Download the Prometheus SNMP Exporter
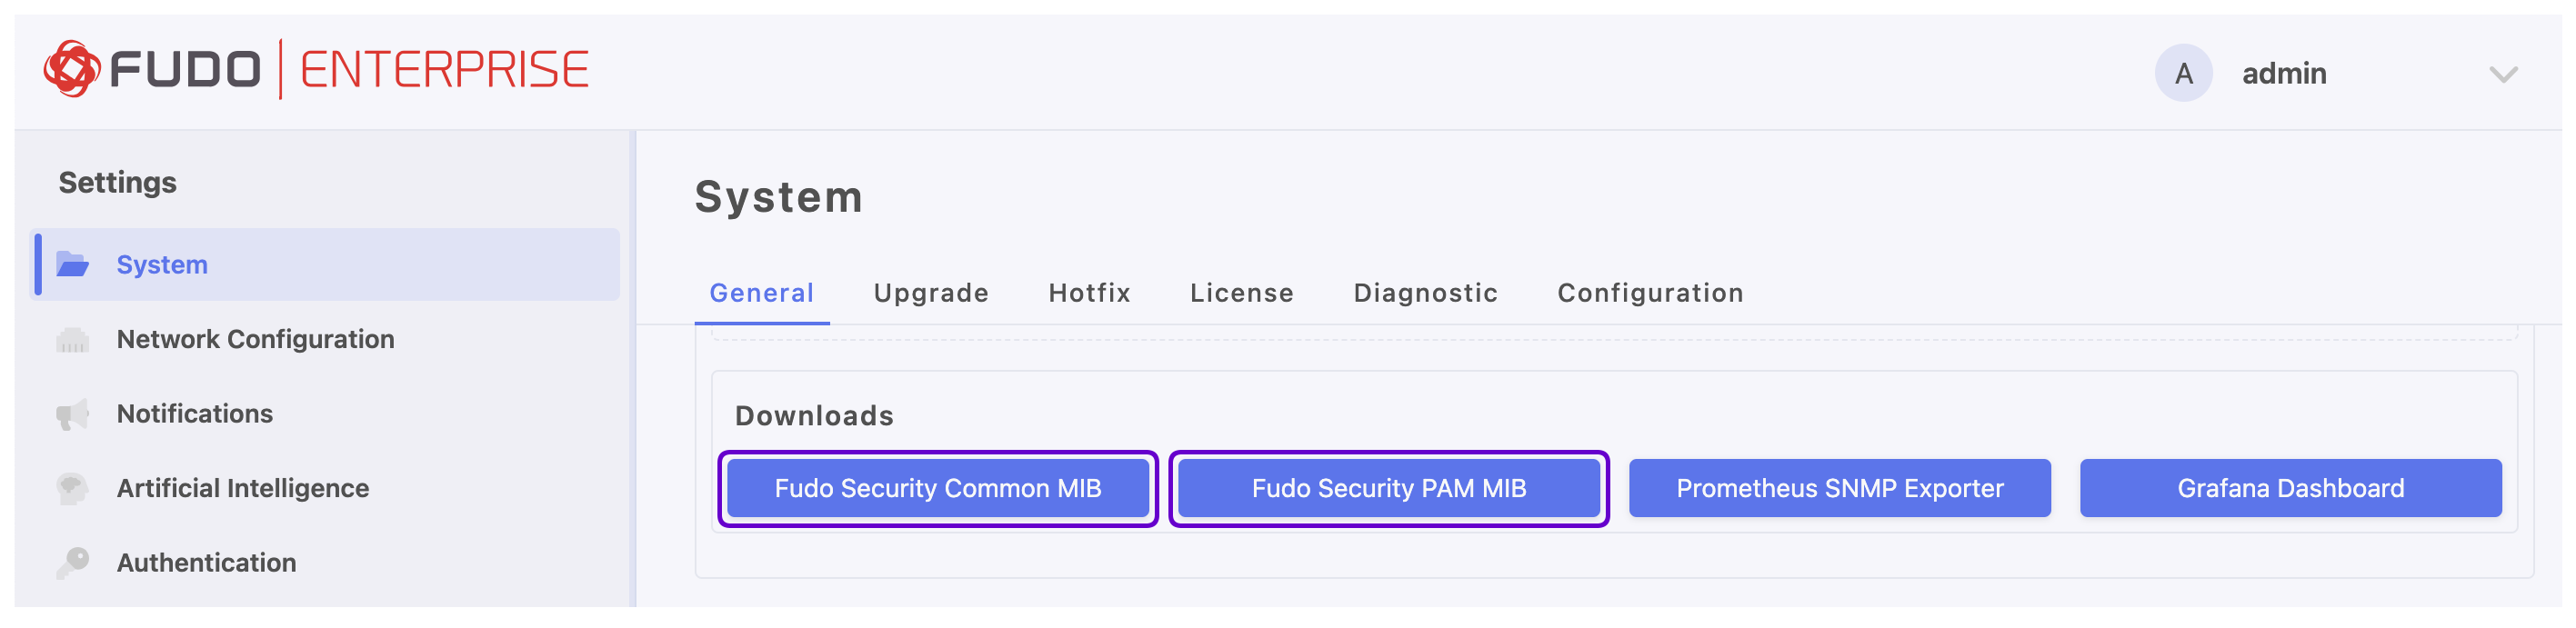The width and height of the screenshot is (2576, 628). coord(1839,488)
